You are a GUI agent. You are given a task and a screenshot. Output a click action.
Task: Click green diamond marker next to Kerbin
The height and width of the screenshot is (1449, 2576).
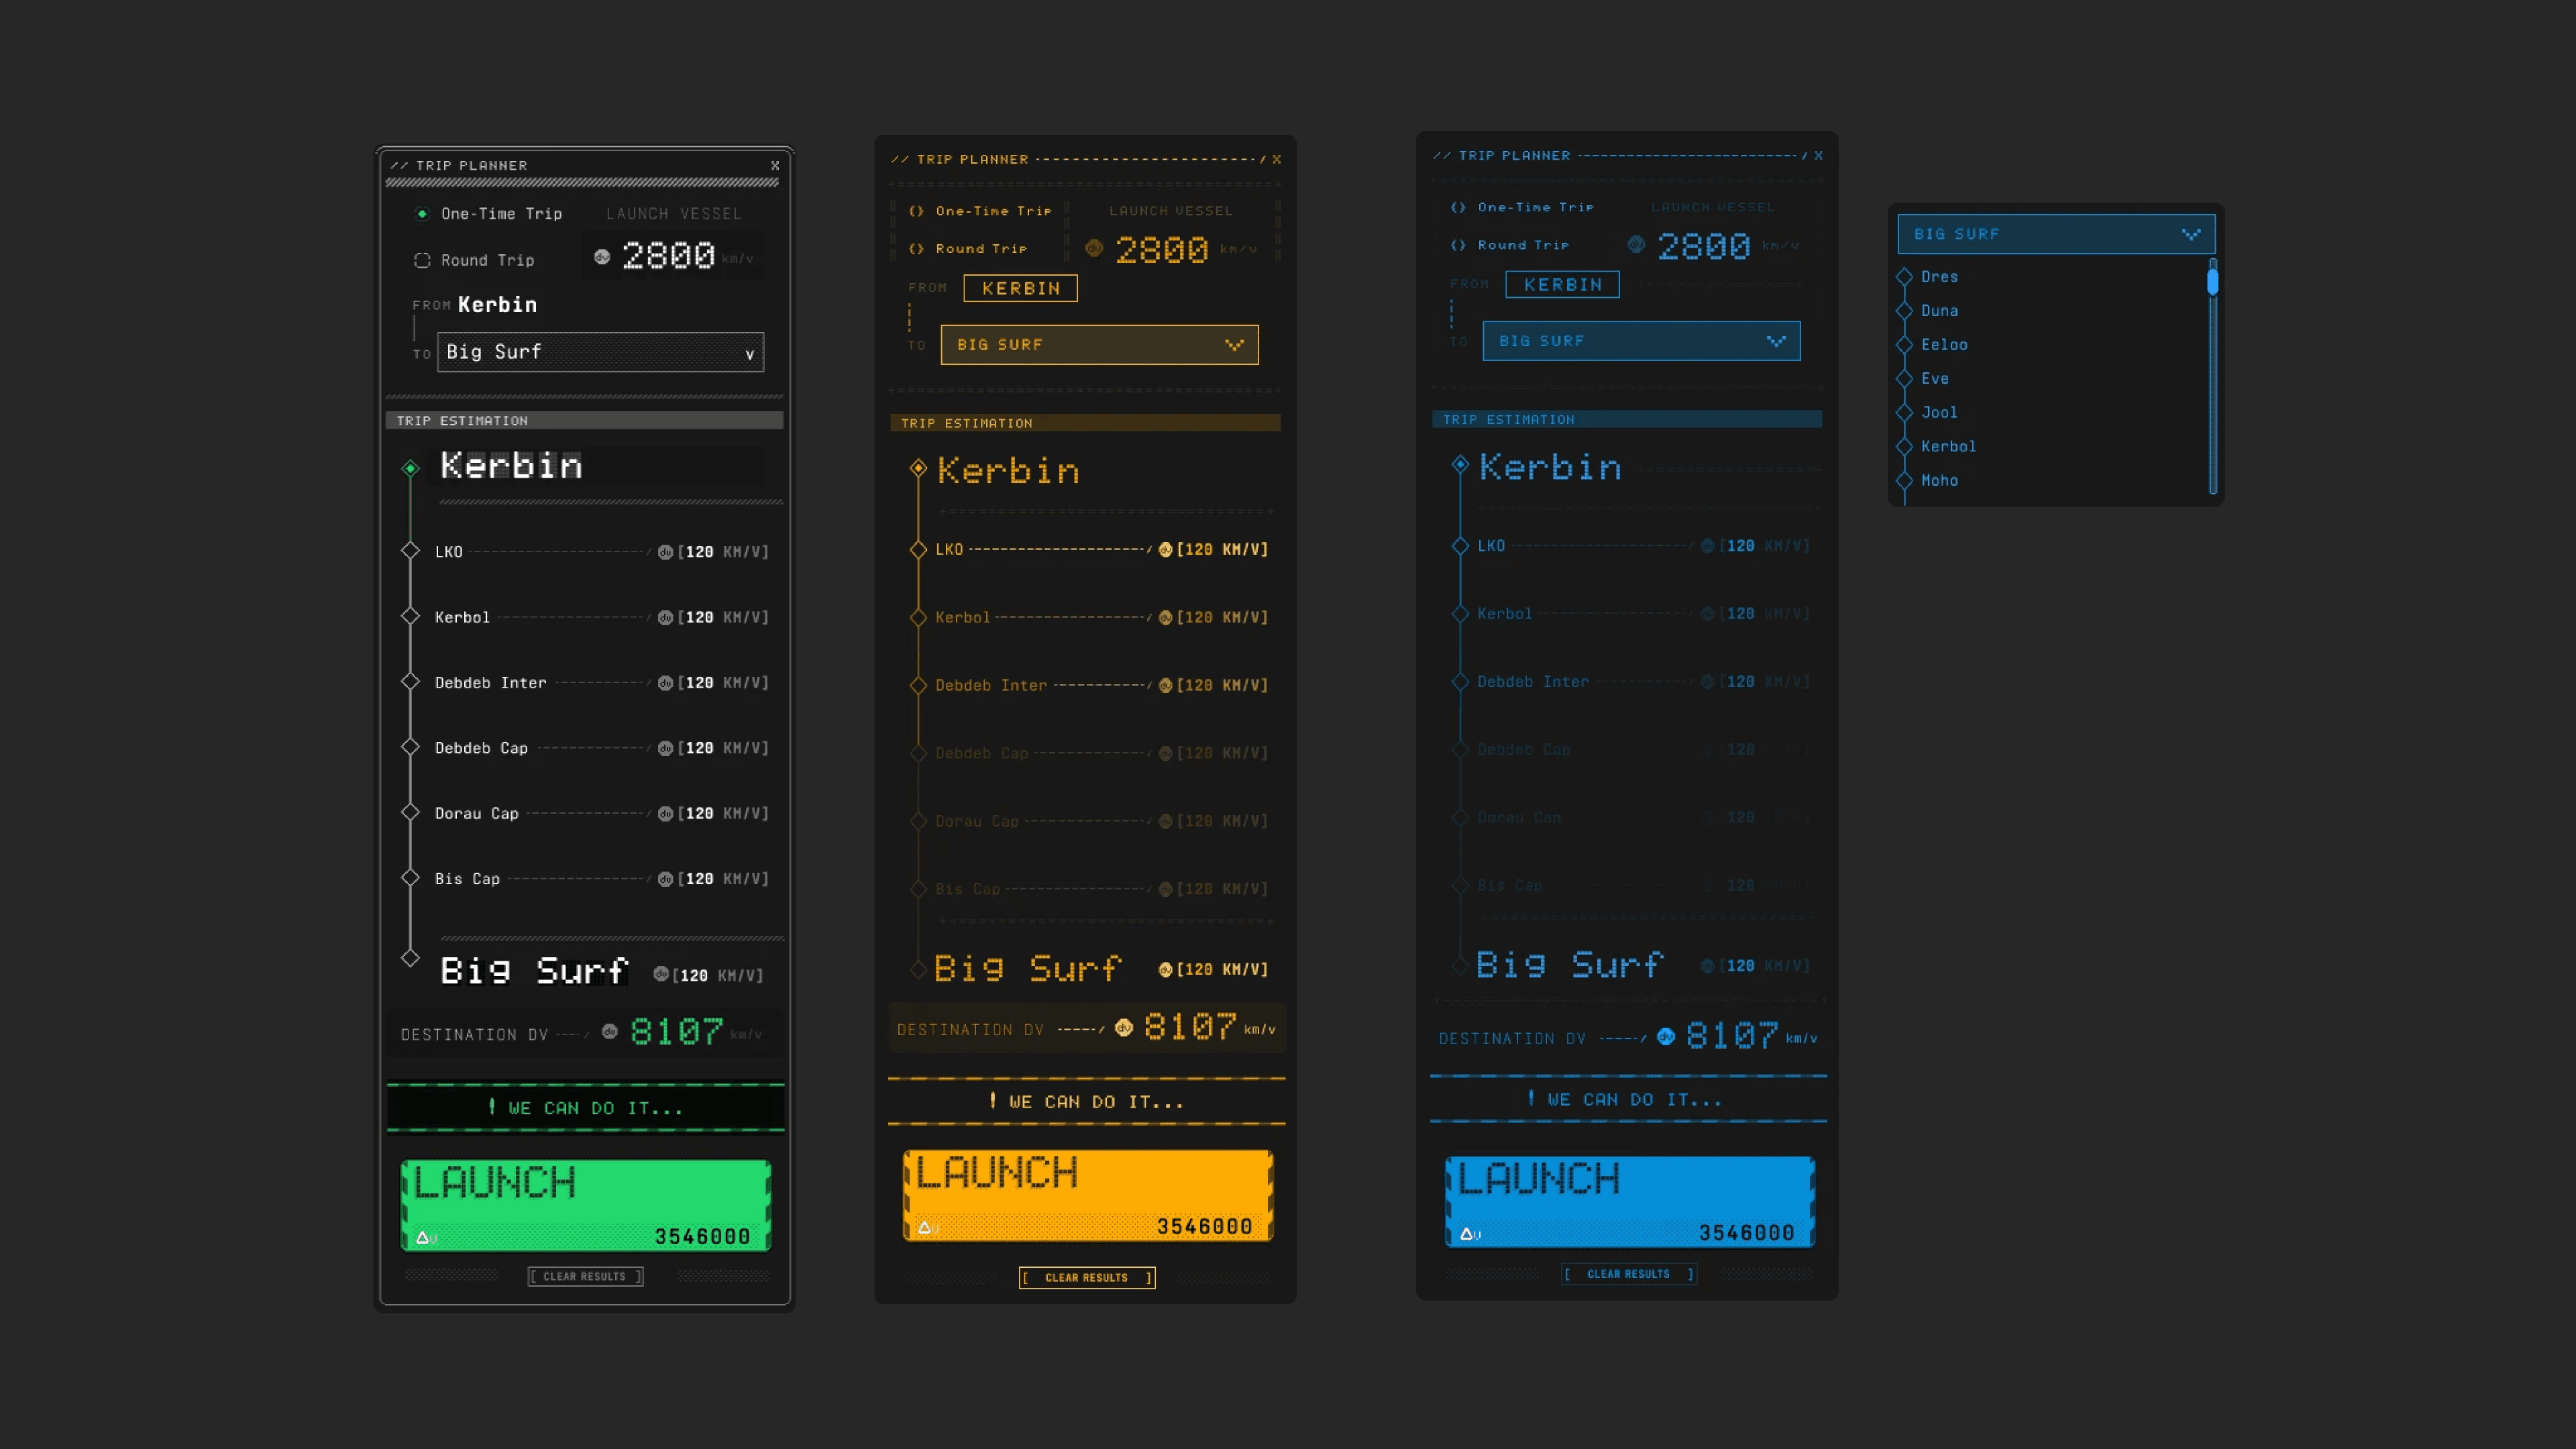coord(410,468)
